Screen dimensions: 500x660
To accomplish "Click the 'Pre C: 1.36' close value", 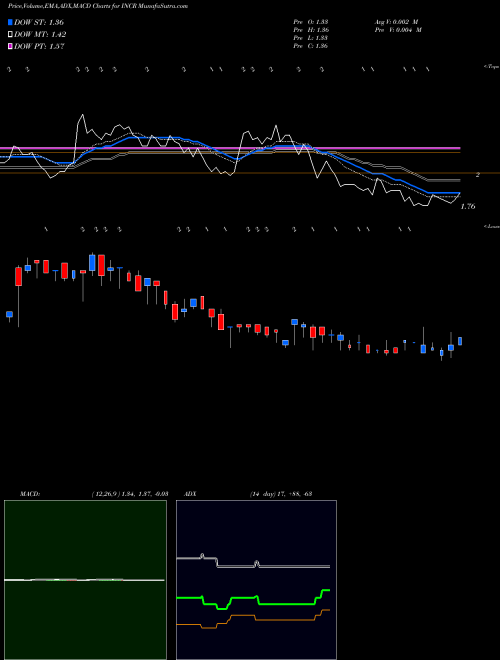I will pos(311,46).
